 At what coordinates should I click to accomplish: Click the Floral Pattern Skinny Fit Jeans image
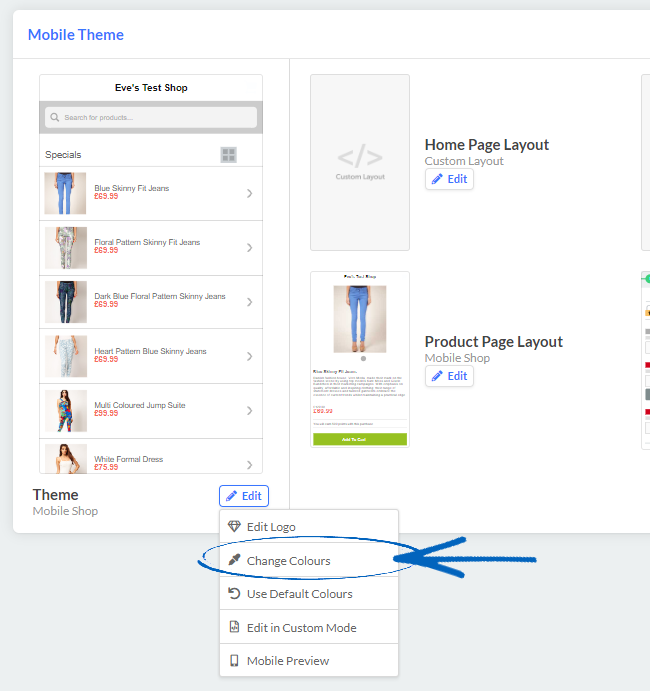click(x=66, y=248)
